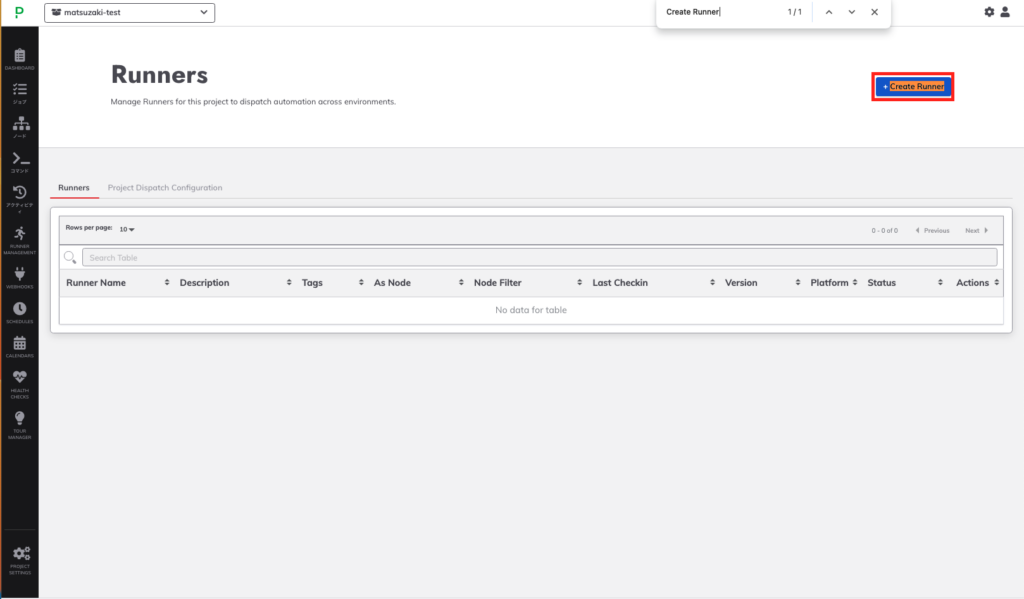The image size is (1024, 599).
Task: Open the コマンド (Commands) sidebar icon
Action: pos(20,161)
